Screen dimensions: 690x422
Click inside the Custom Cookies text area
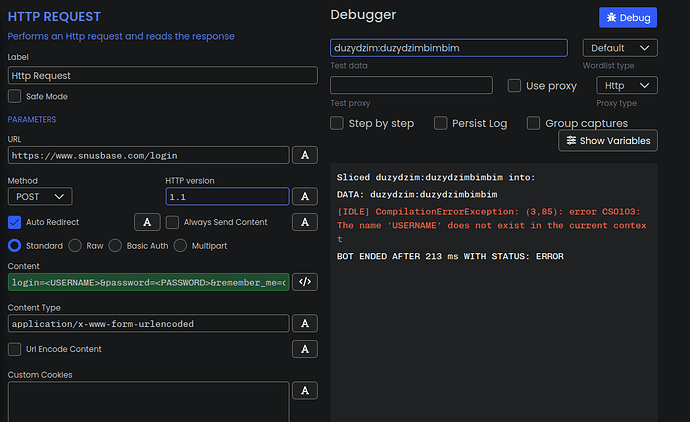pyautogui.click(x=148, y=402)
